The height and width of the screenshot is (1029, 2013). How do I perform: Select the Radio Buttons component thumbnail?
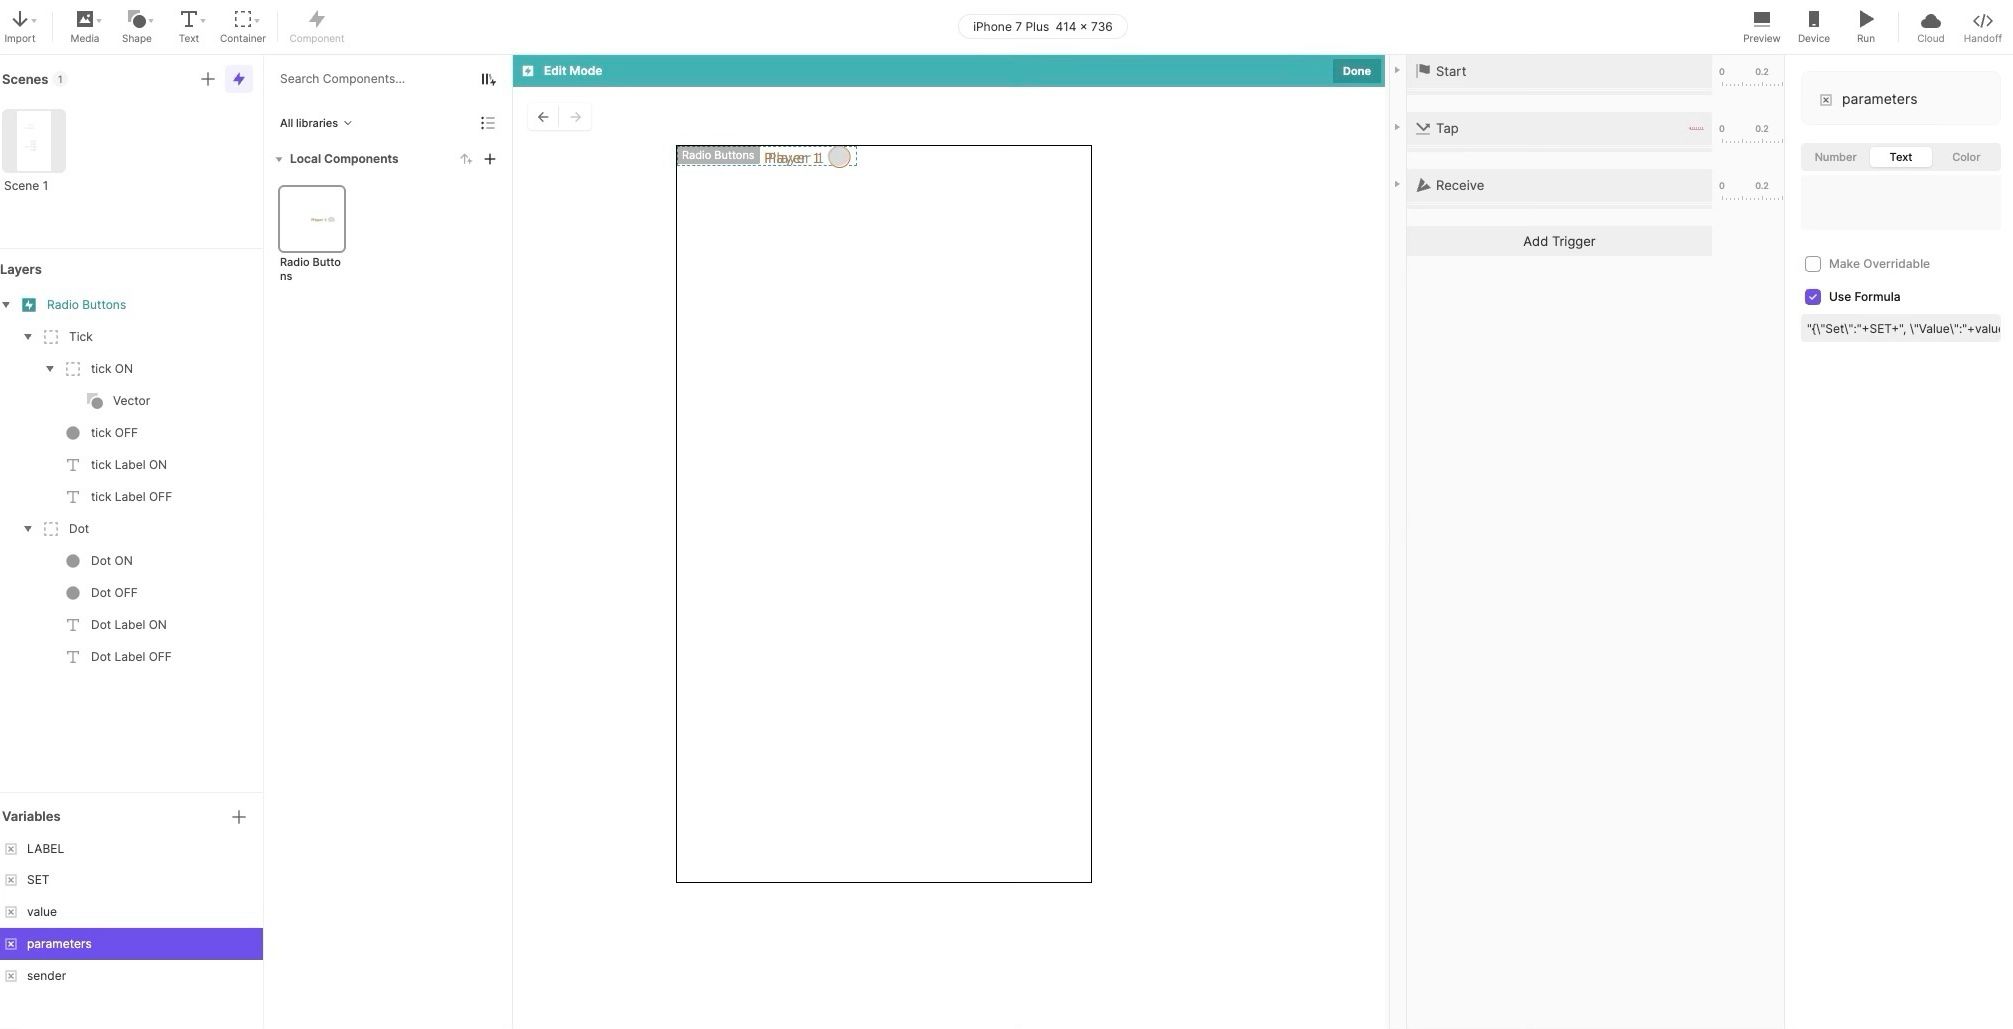(311, 218)
